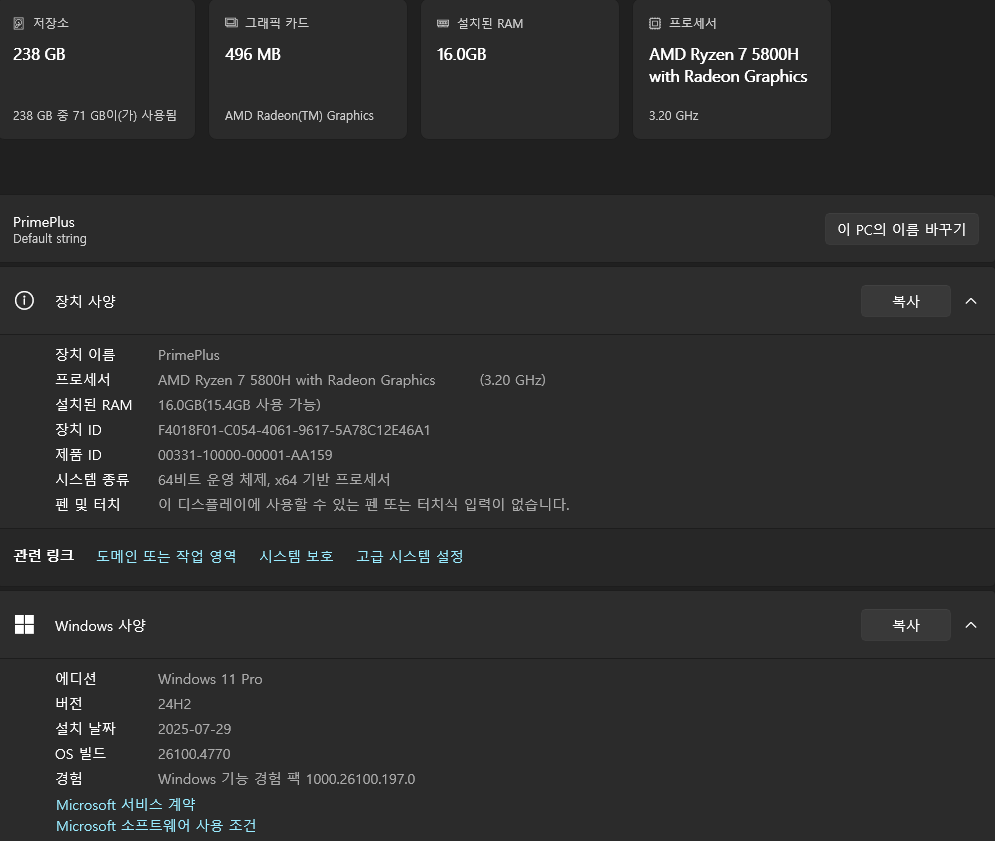Click the 제품 ID label

coord(78,455)
